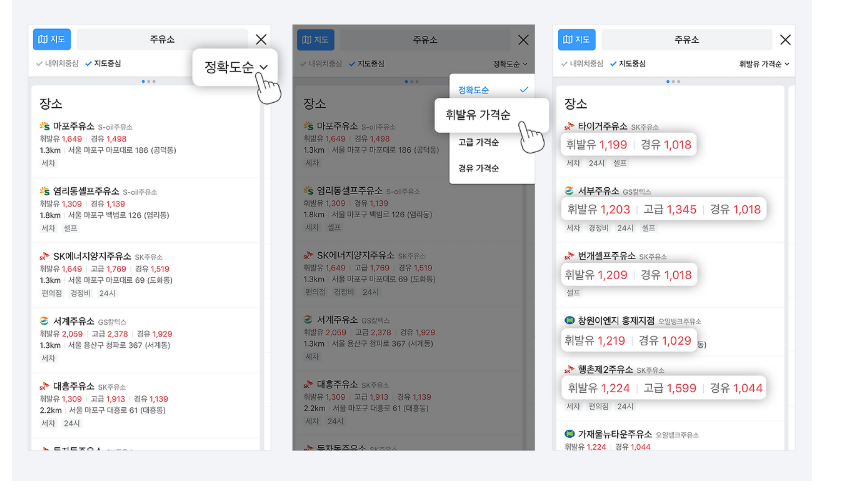The image size is (845, 490).
Task: Click the SK logo beside 타이거주유소
Action: coord(569,126)
